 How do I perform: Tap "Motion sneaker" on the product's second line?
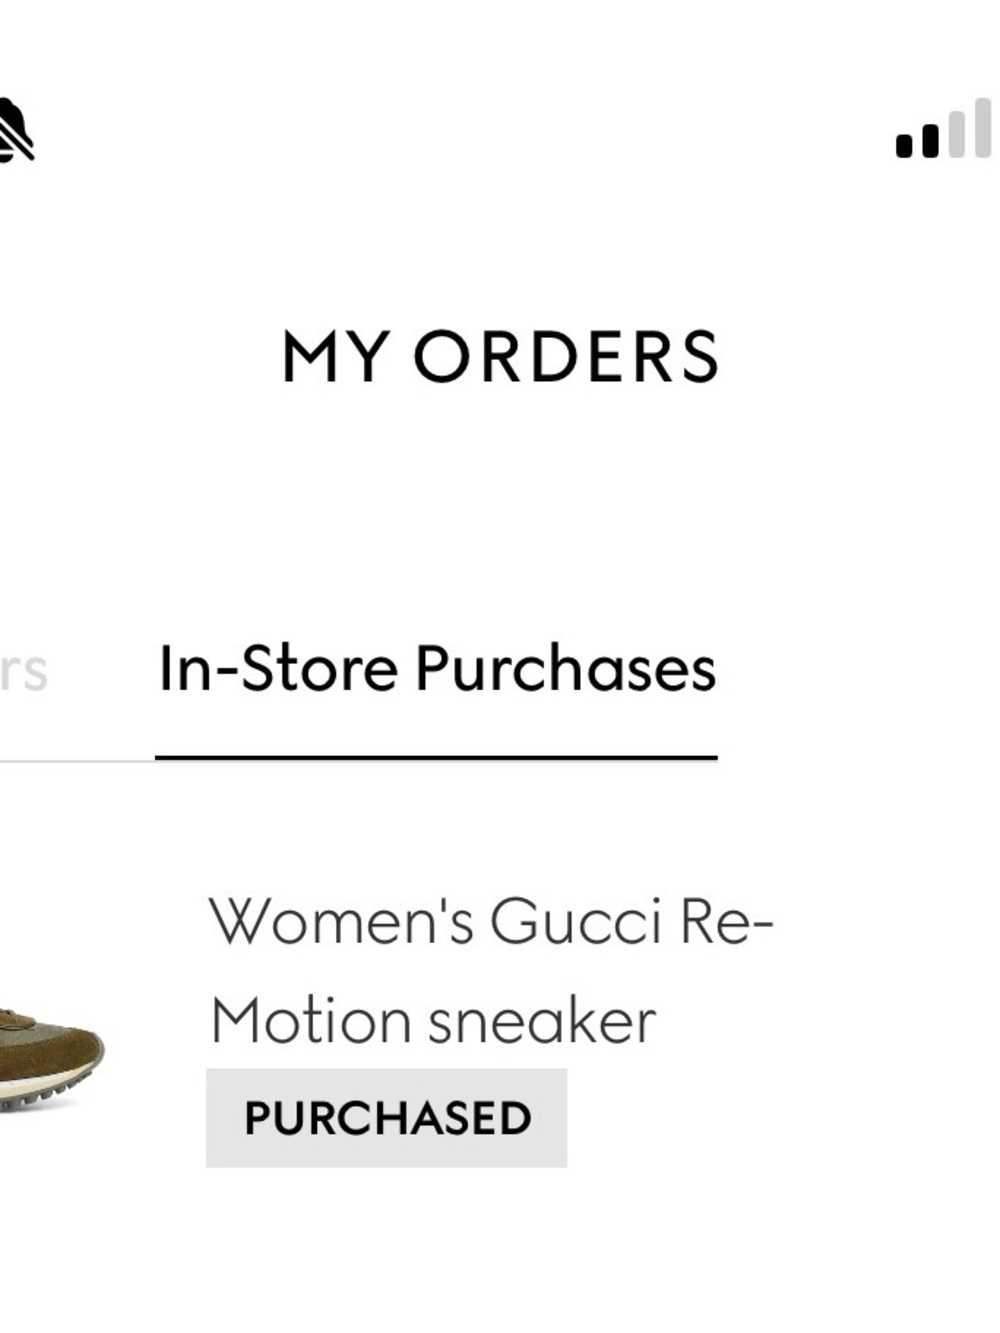click(433, 1021)
